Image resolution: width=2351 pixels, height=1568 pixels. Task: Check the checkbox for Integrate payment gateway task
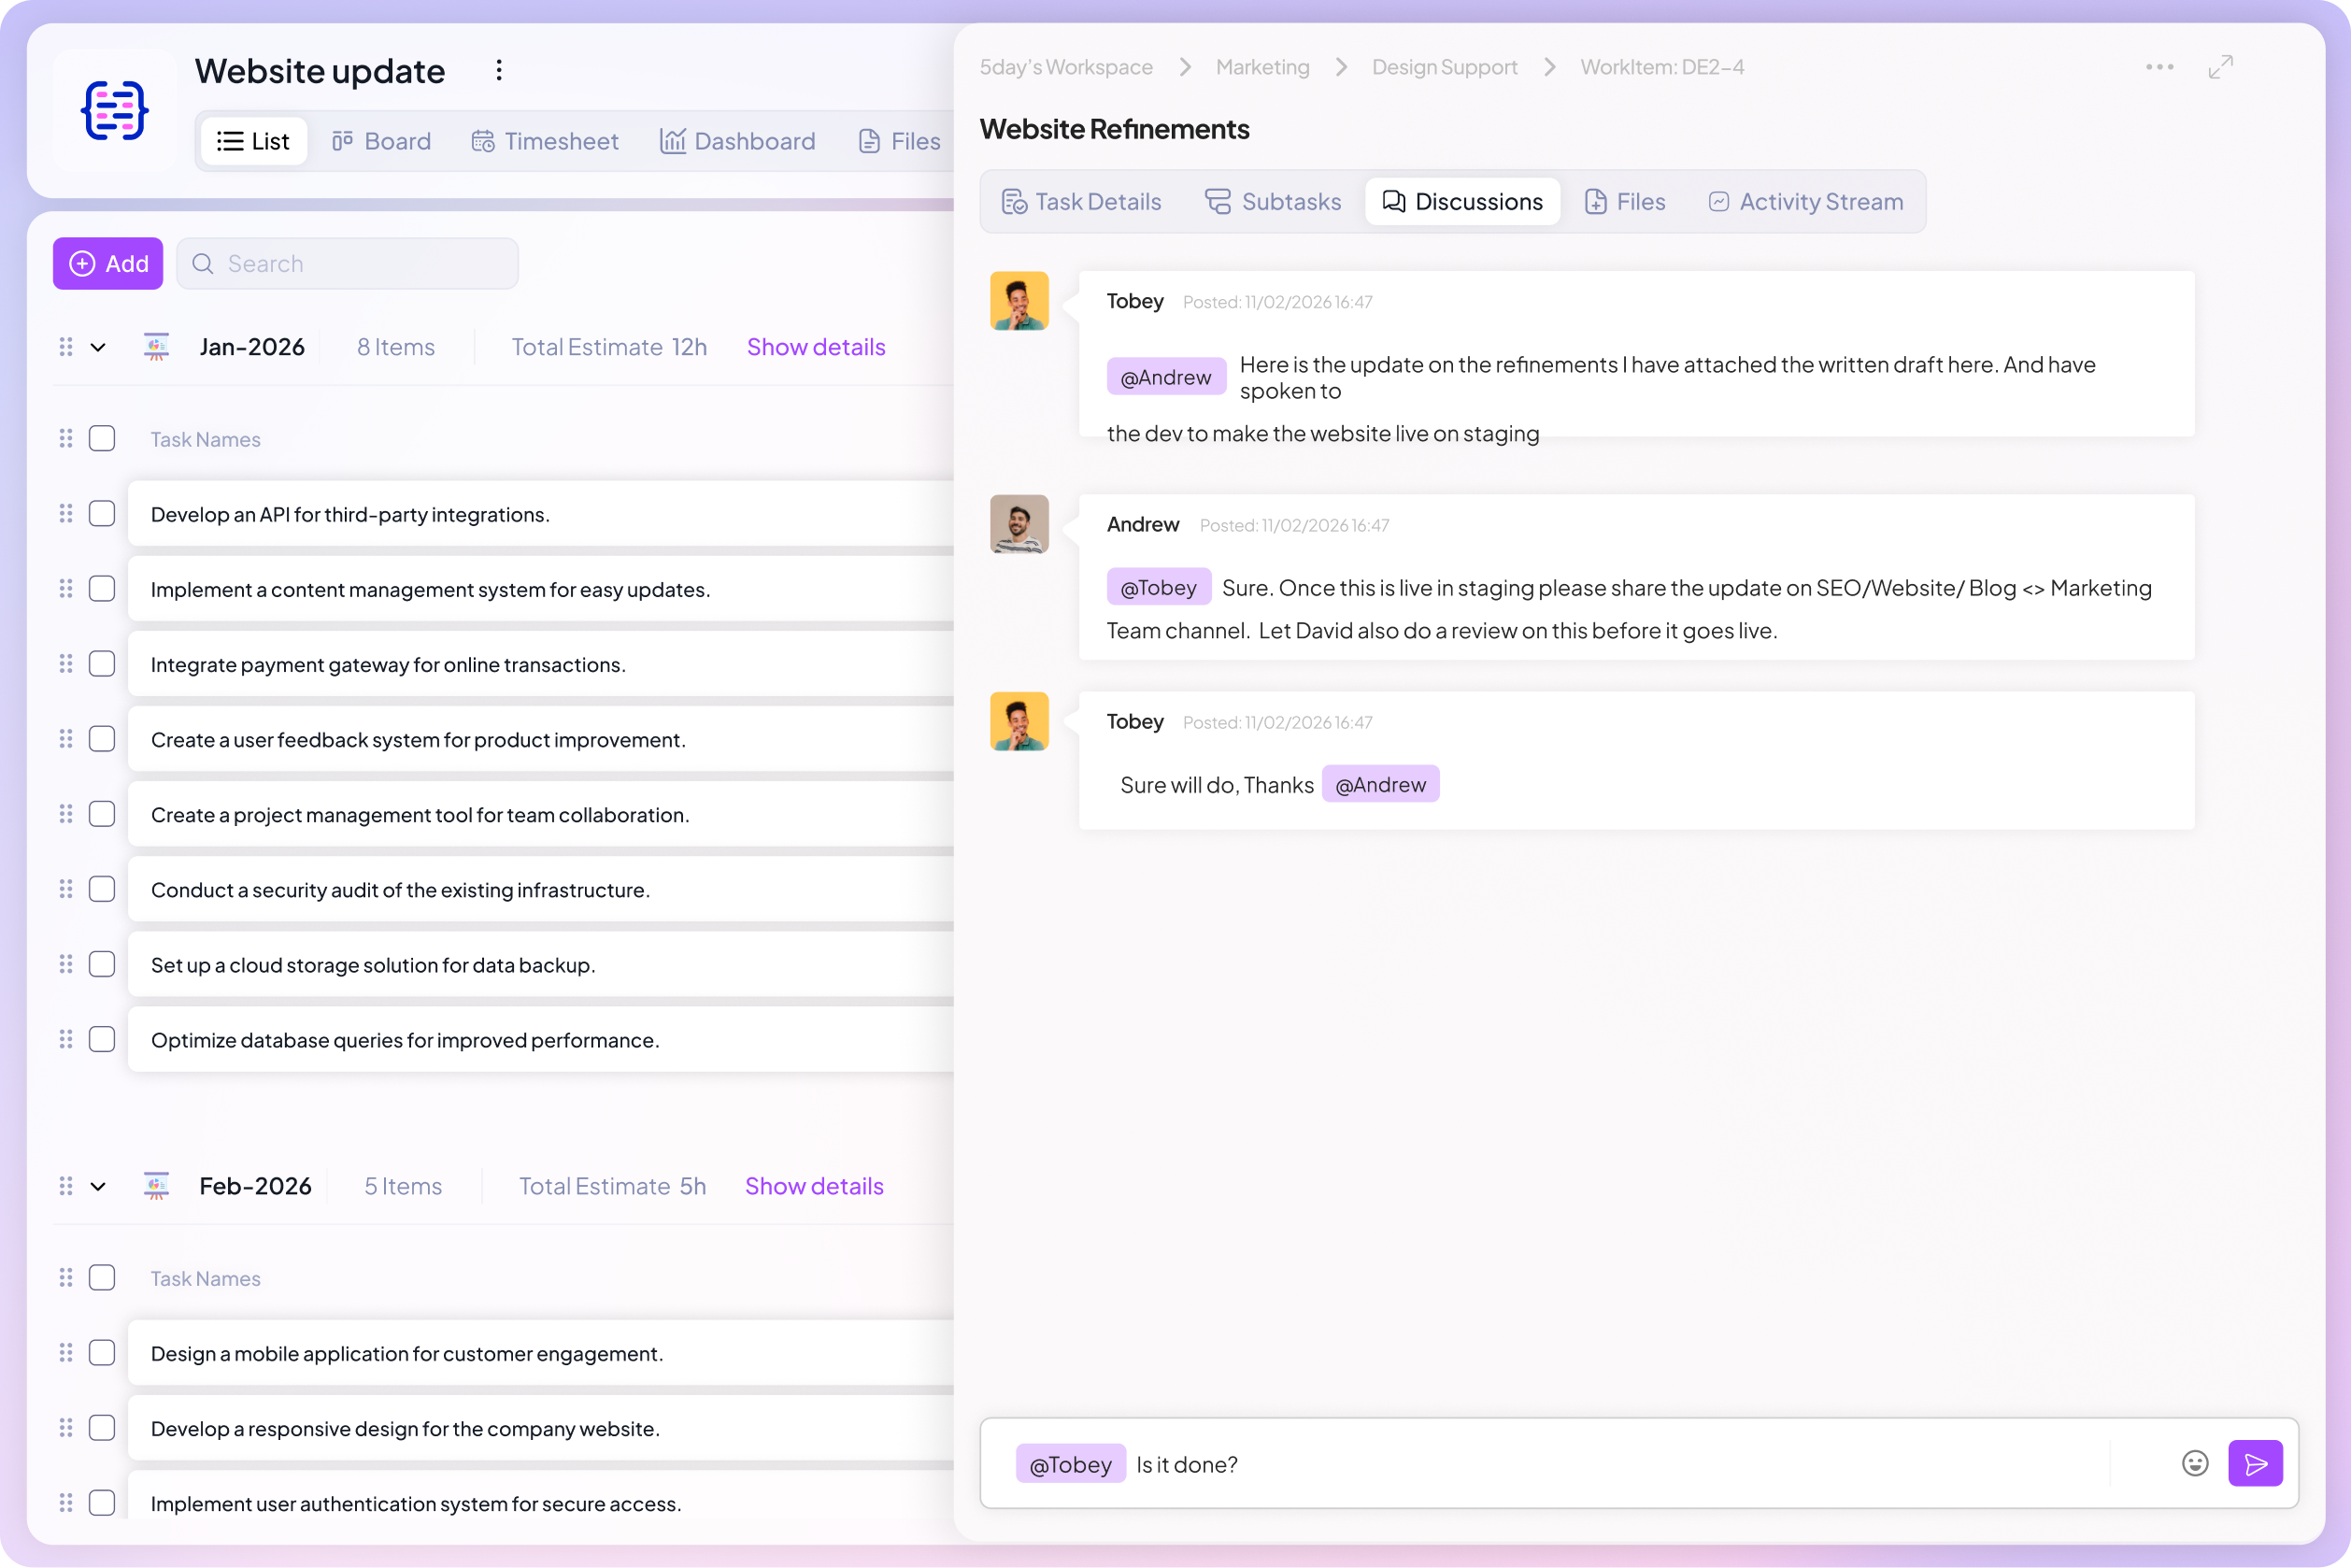point(102,663)
